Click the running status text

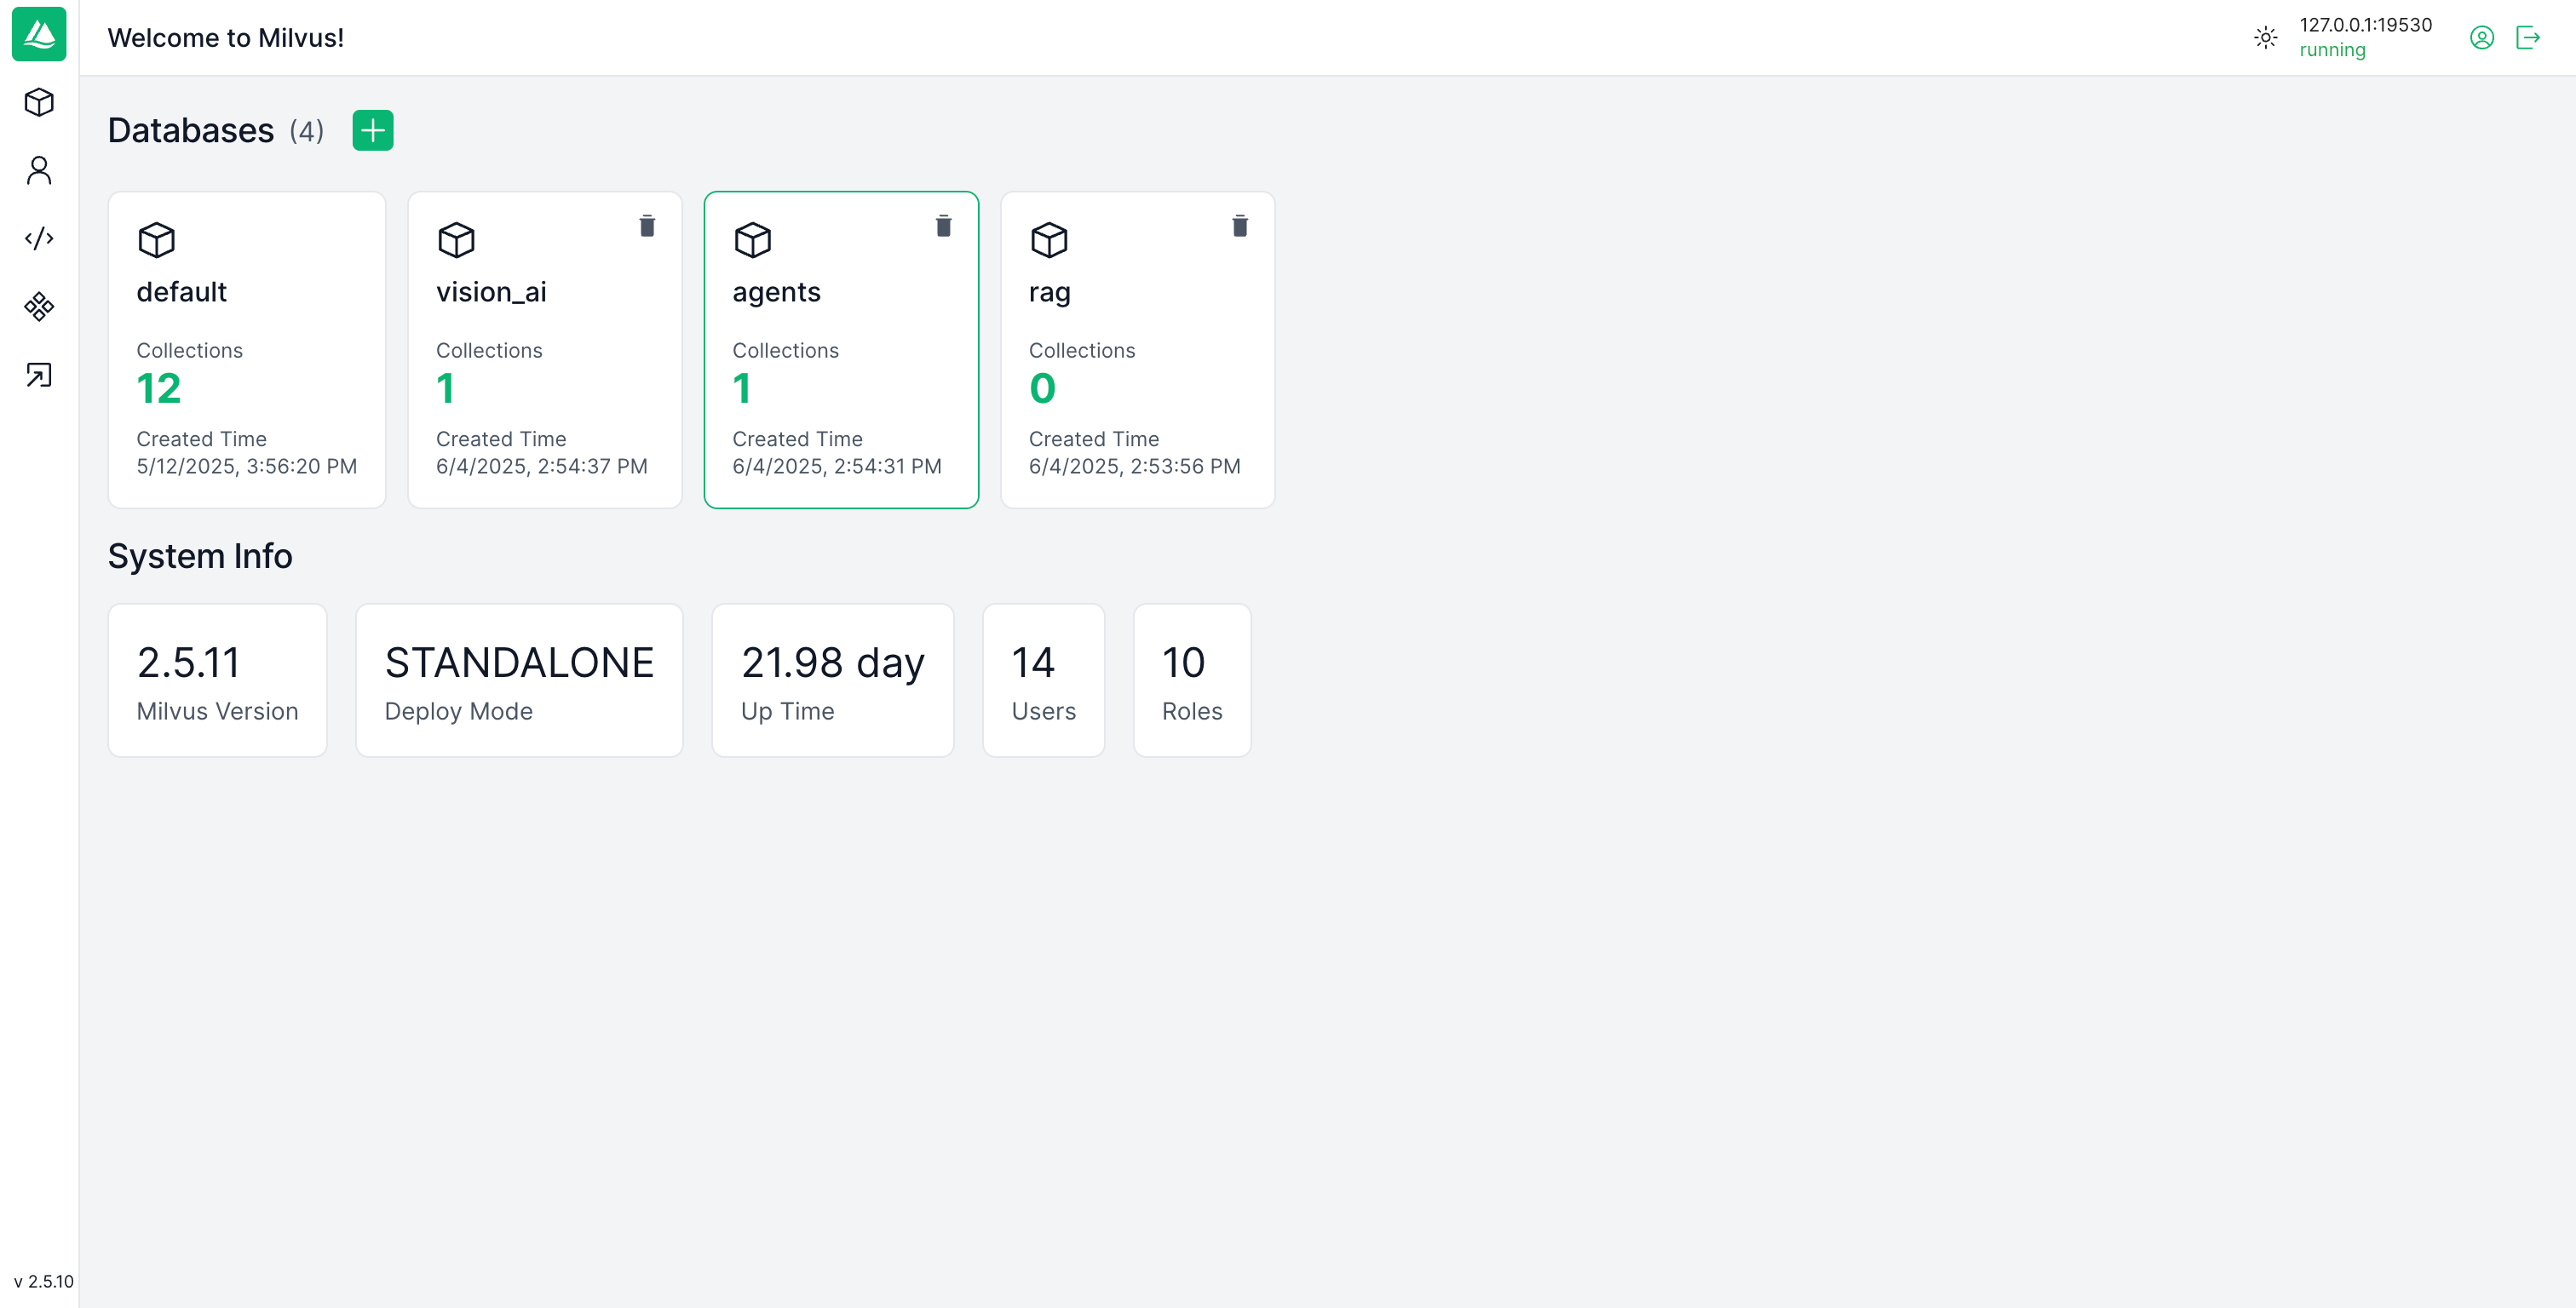2332,50
